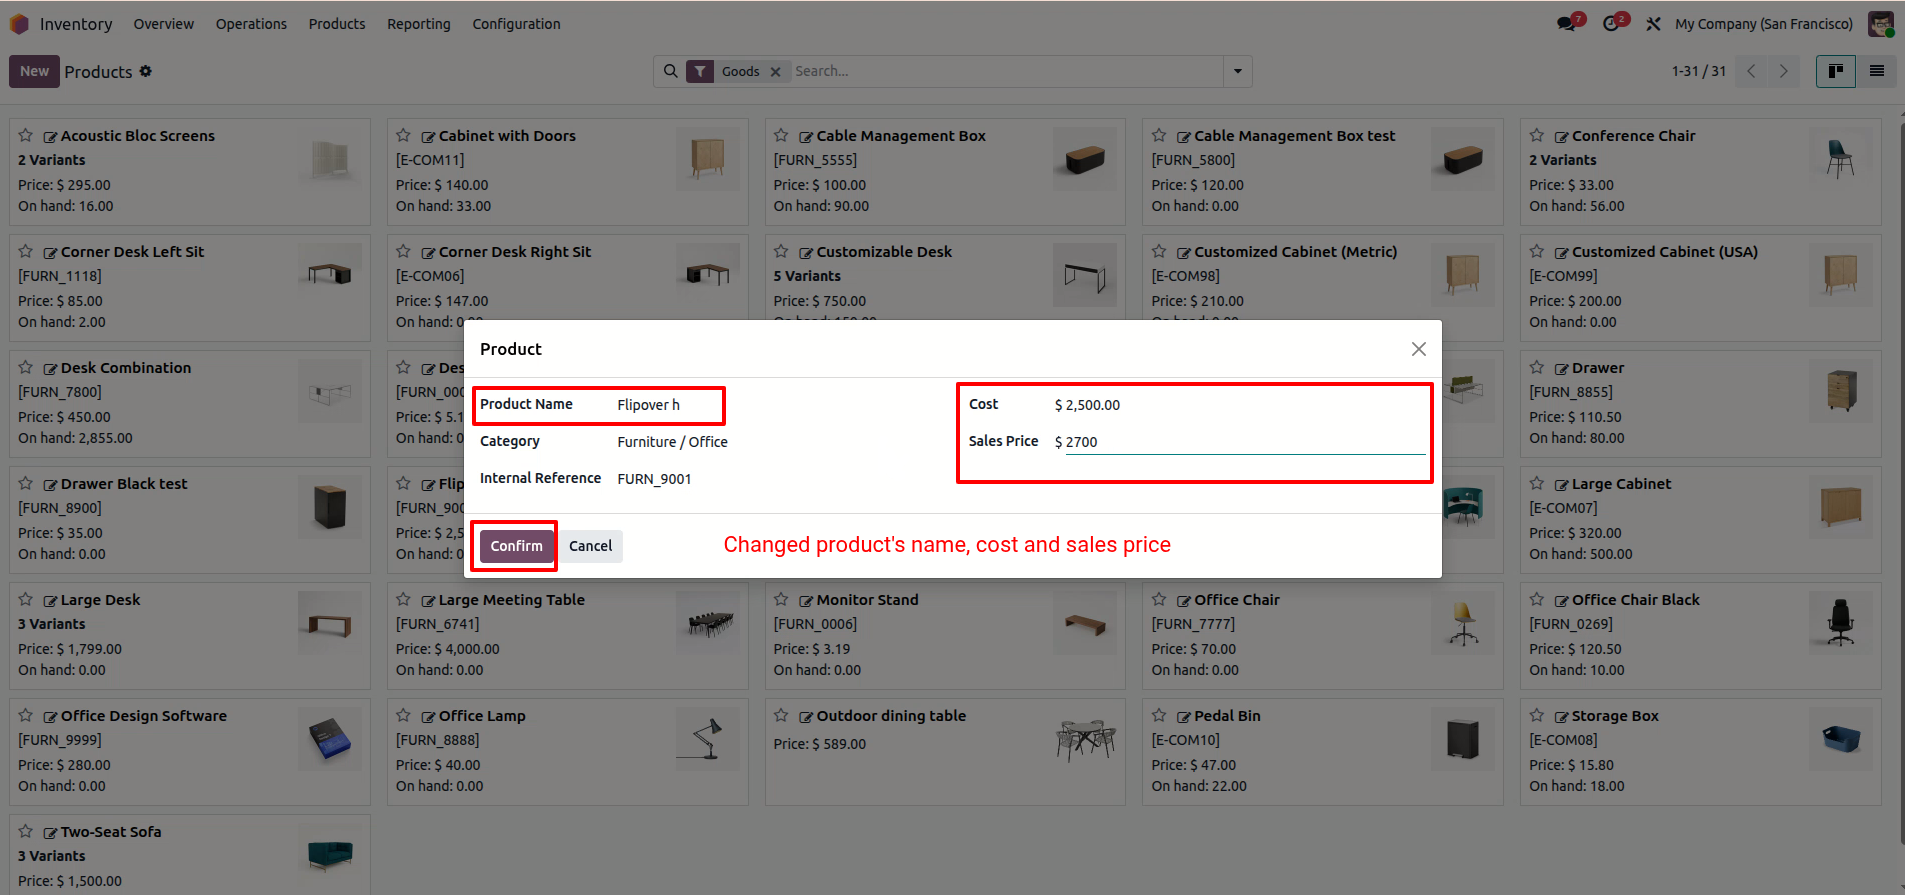The height and width of the screenshot is (895, 1905).
Task: Open activity icon for Cabinet with Doors
Action: (428, 137)
